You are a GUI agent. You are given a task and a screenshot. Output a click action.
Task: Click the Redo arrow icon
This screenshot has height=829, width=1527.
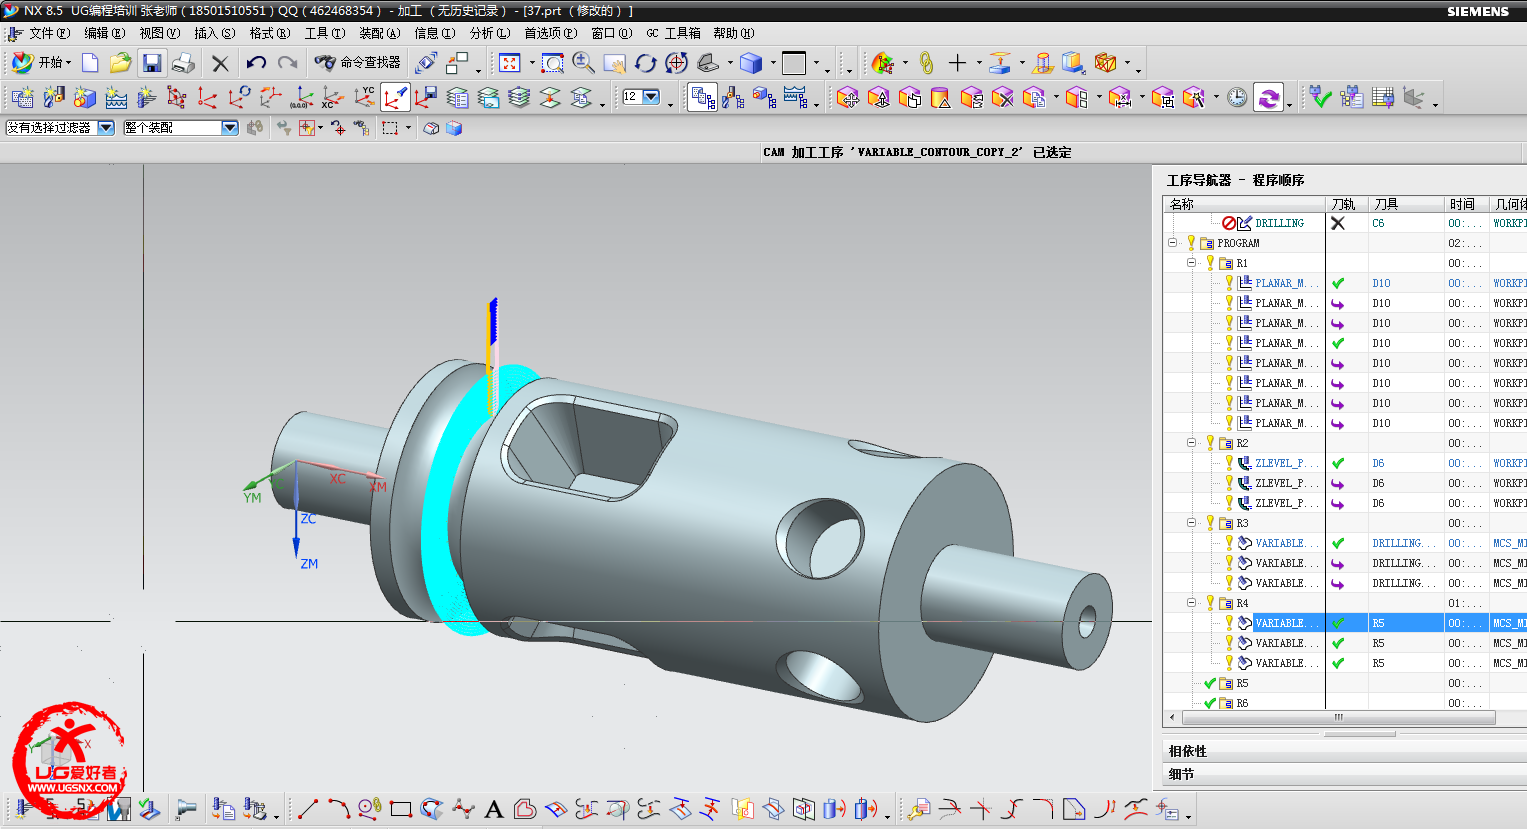tap(288, 63)
